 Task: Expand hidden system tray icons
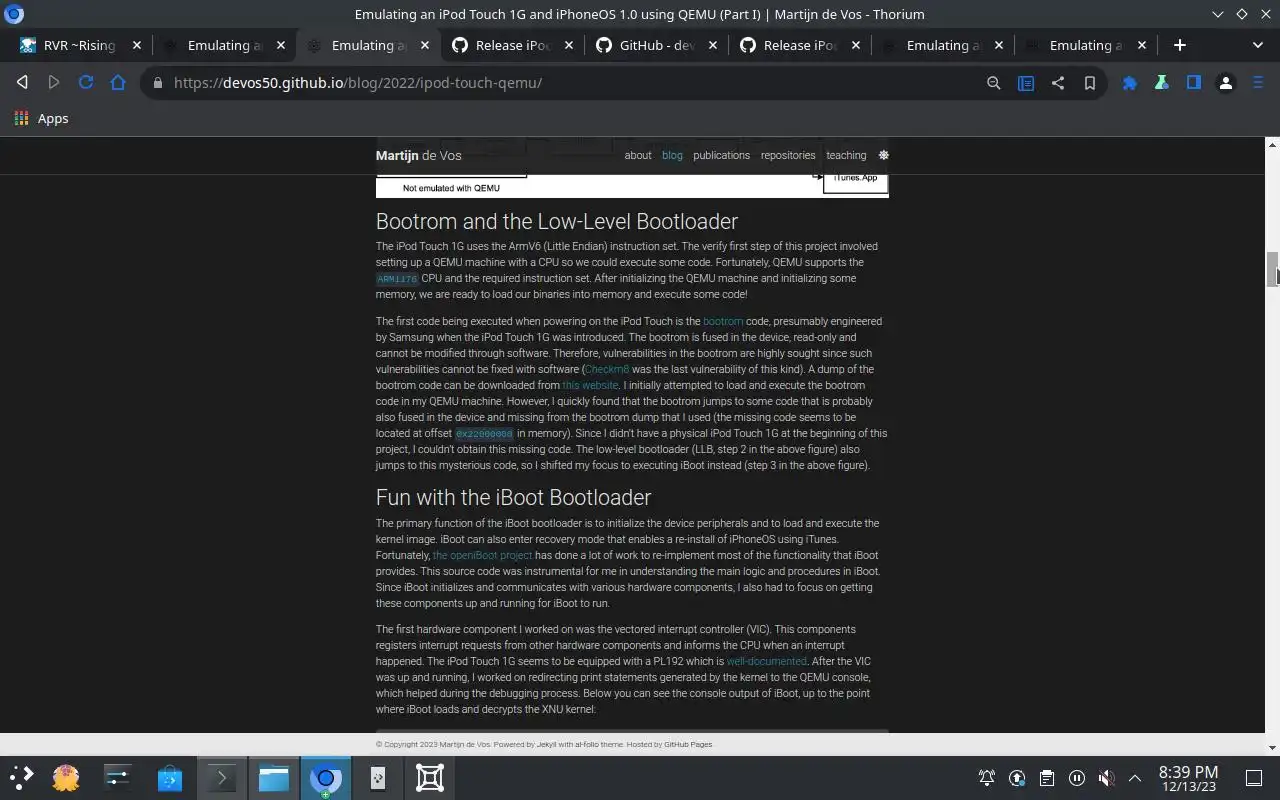(1135, 778)
